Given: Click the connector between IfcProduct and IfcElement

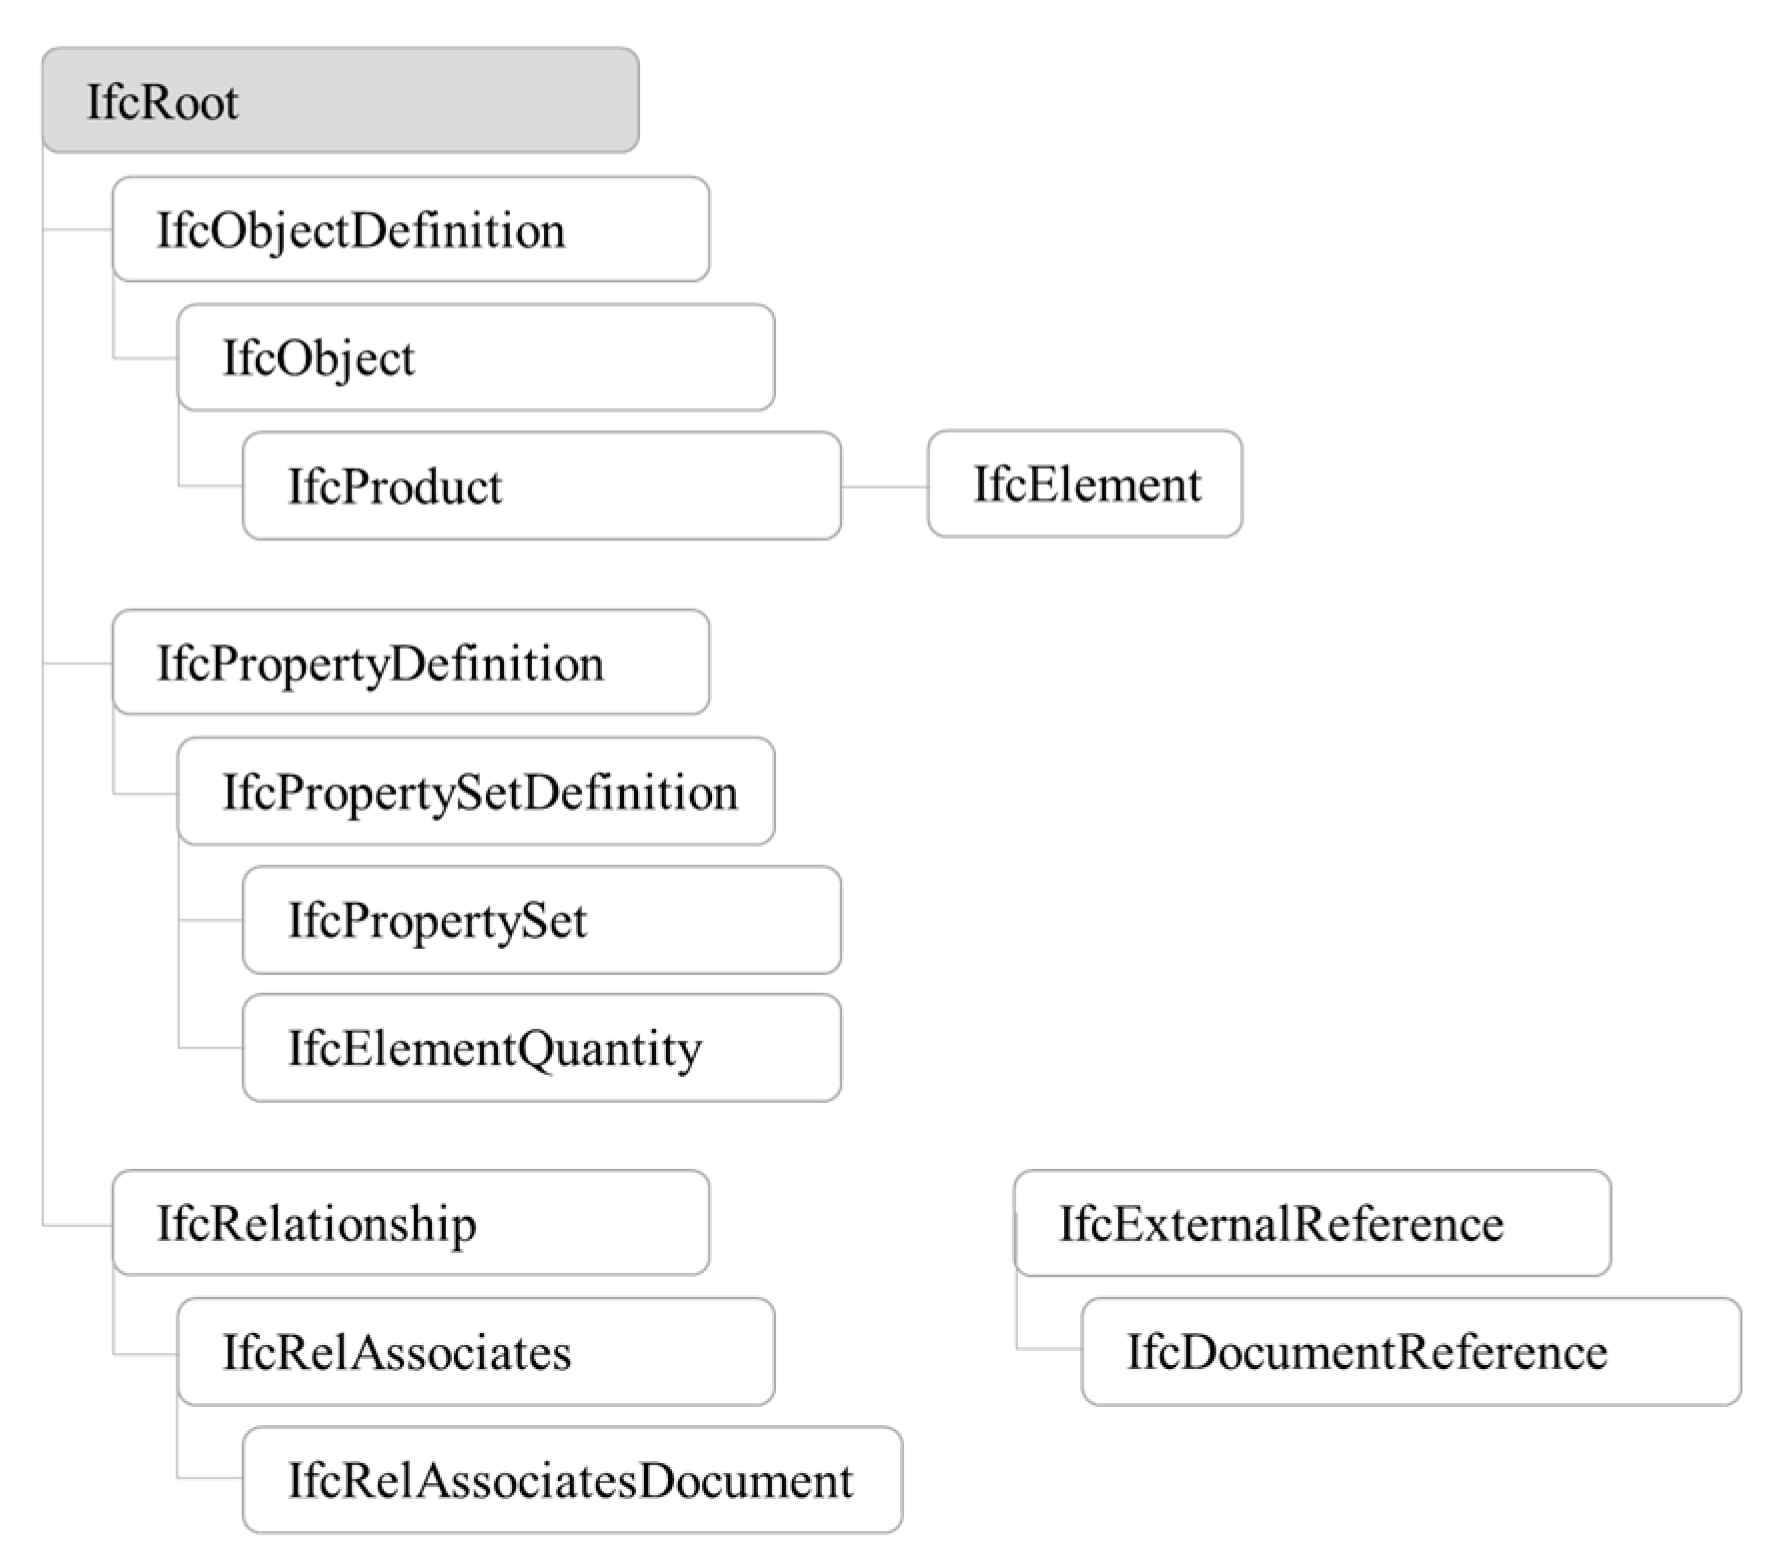Looking at the screenshot, I should [885, 488].
